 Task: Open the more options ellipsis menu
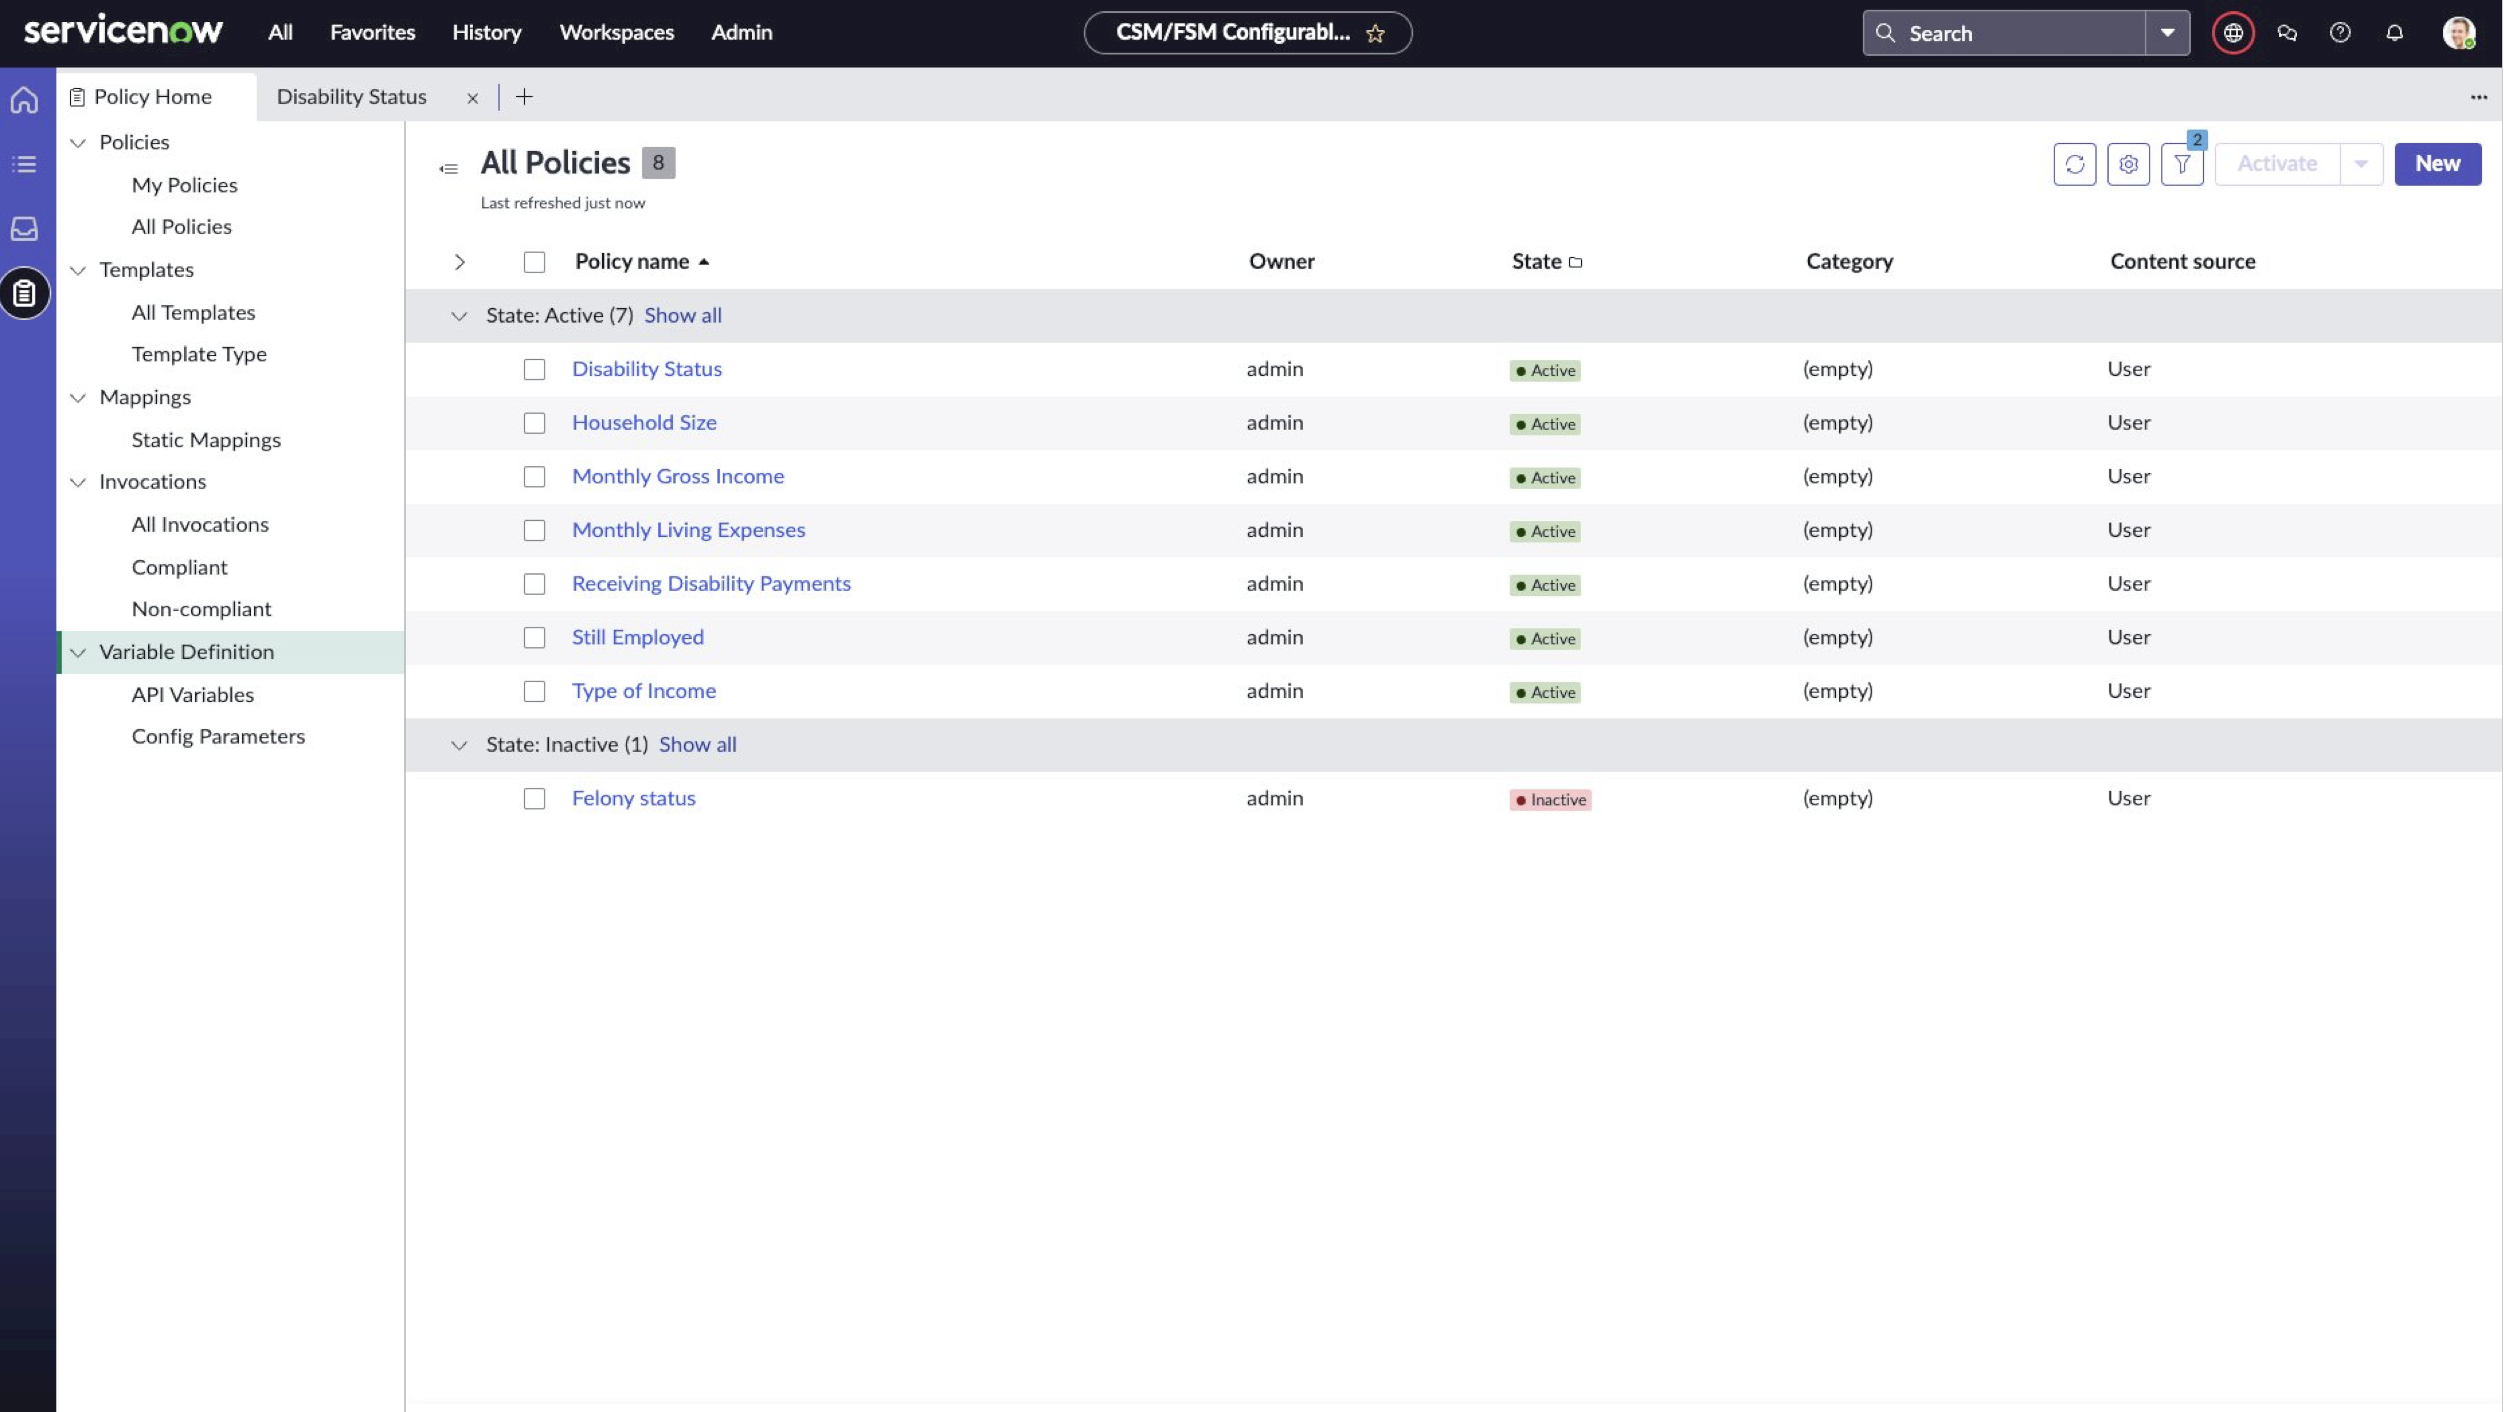point(2479,97)
